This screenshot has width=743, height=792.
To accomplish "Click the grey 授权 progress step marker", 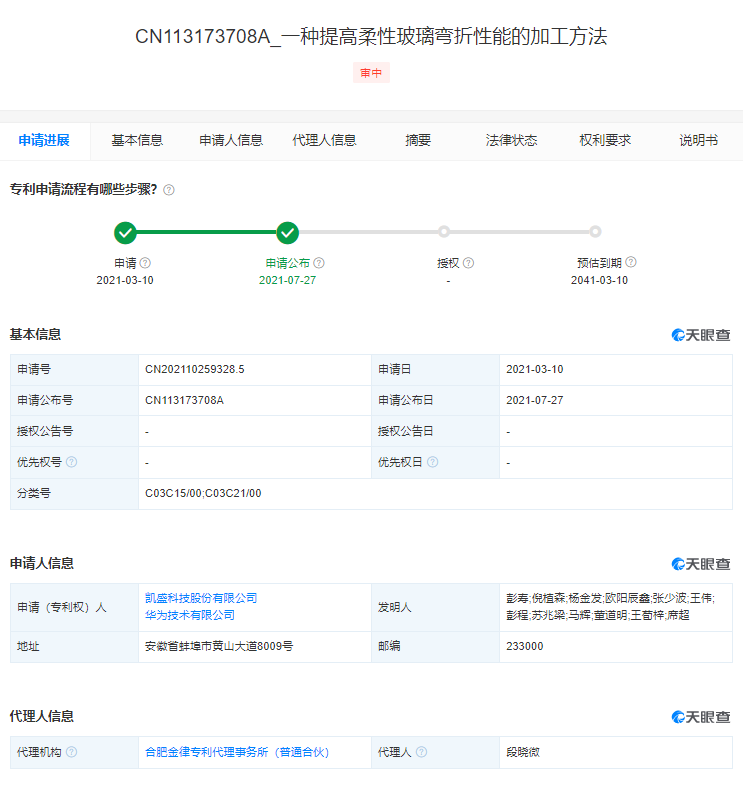I will click(x=444, y=232).
